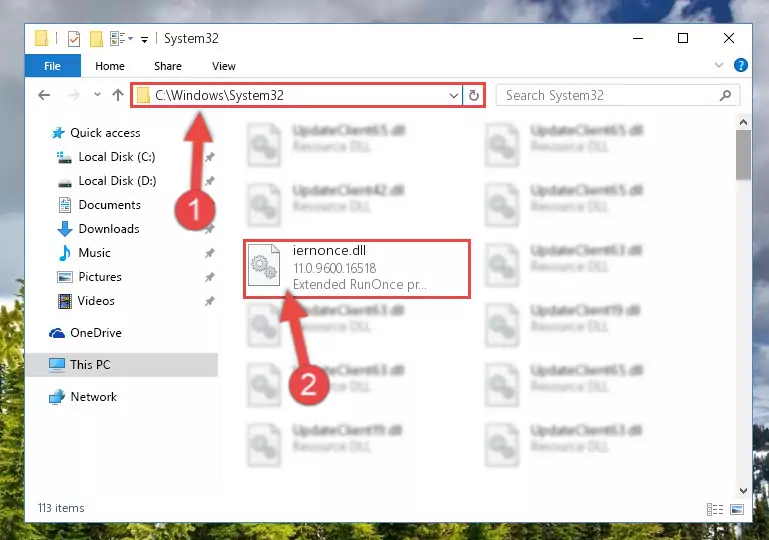Switch to the Share ribbon tab
This screenshot has width=769, height=540.
168,66
